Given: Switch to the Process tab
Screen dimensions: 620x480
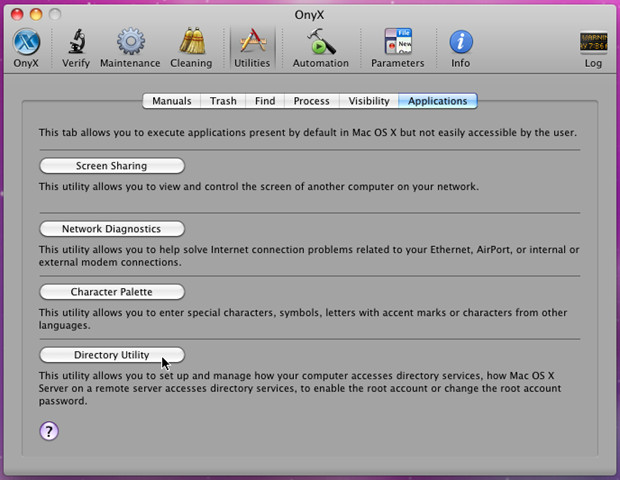Looking at the screenshot, I should tap(312, 101).
